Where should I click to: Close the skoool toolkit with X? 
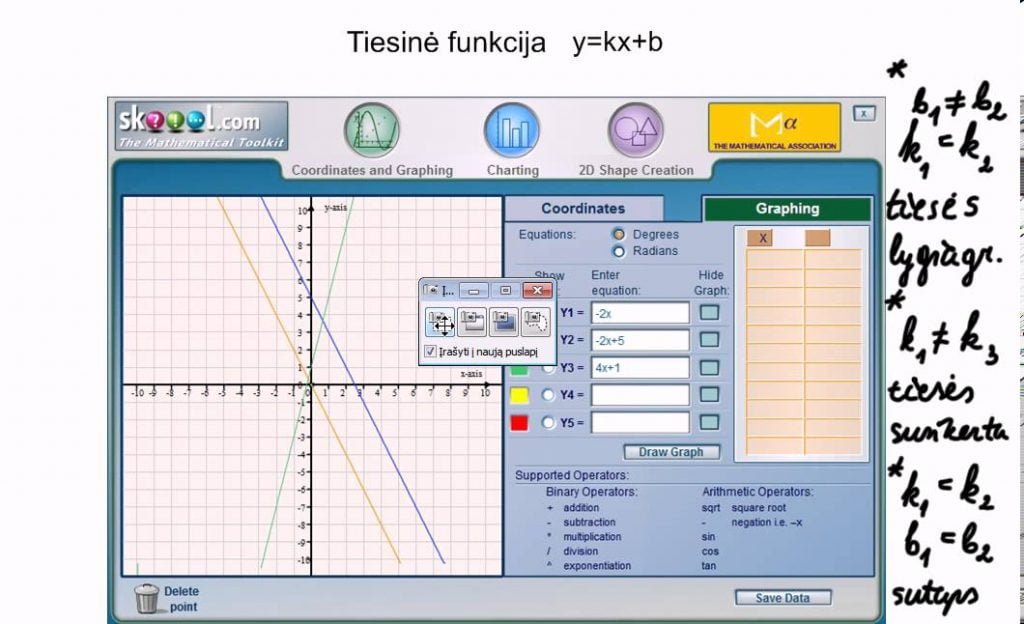coord(864,114)
